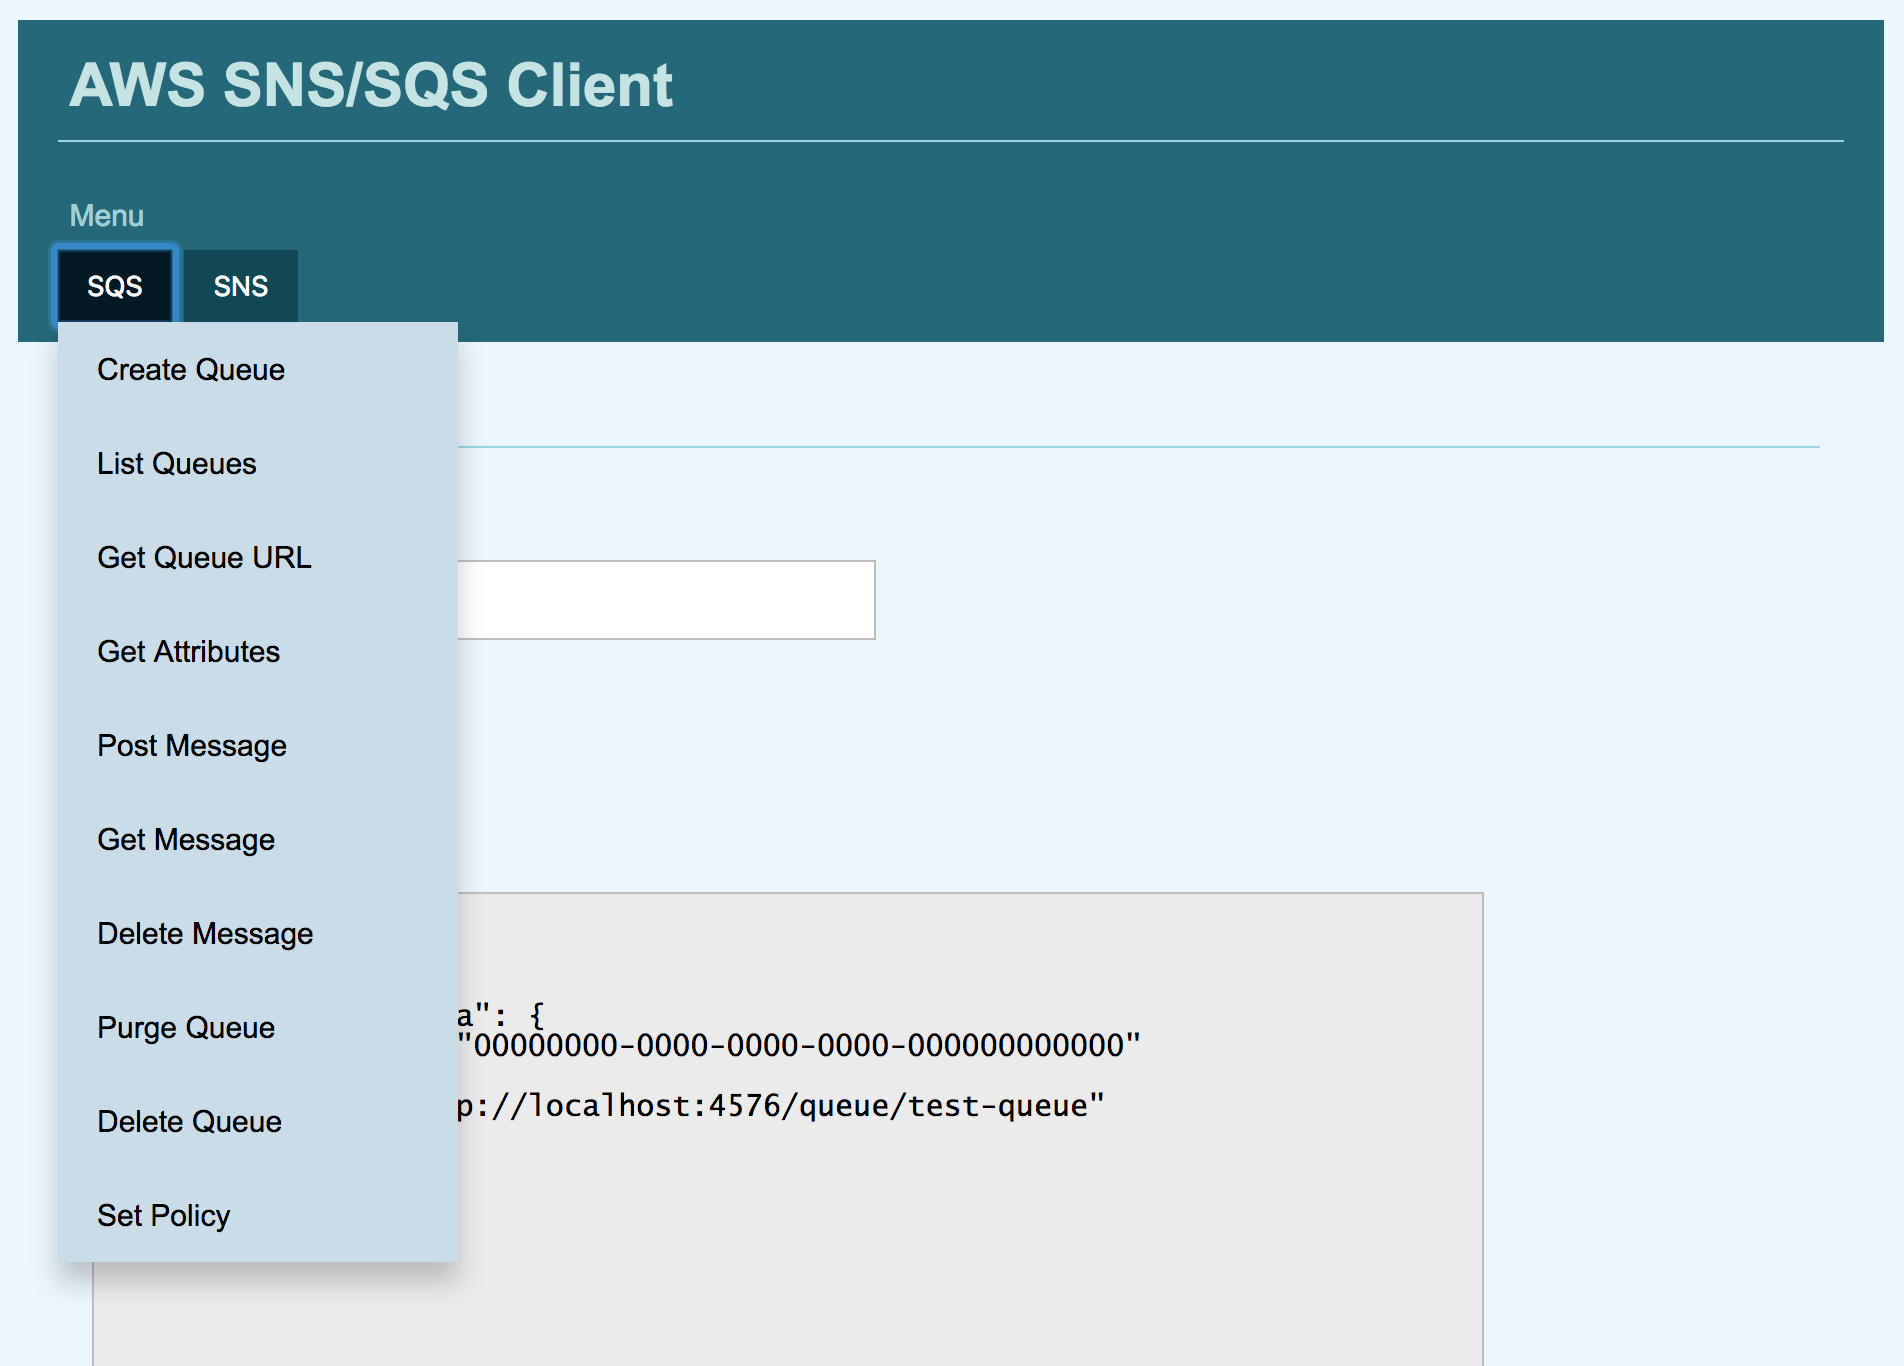This screenshot has height=1366, width=1904.
Task: Choose the Post Message option
Action: [x=192, y=746]
